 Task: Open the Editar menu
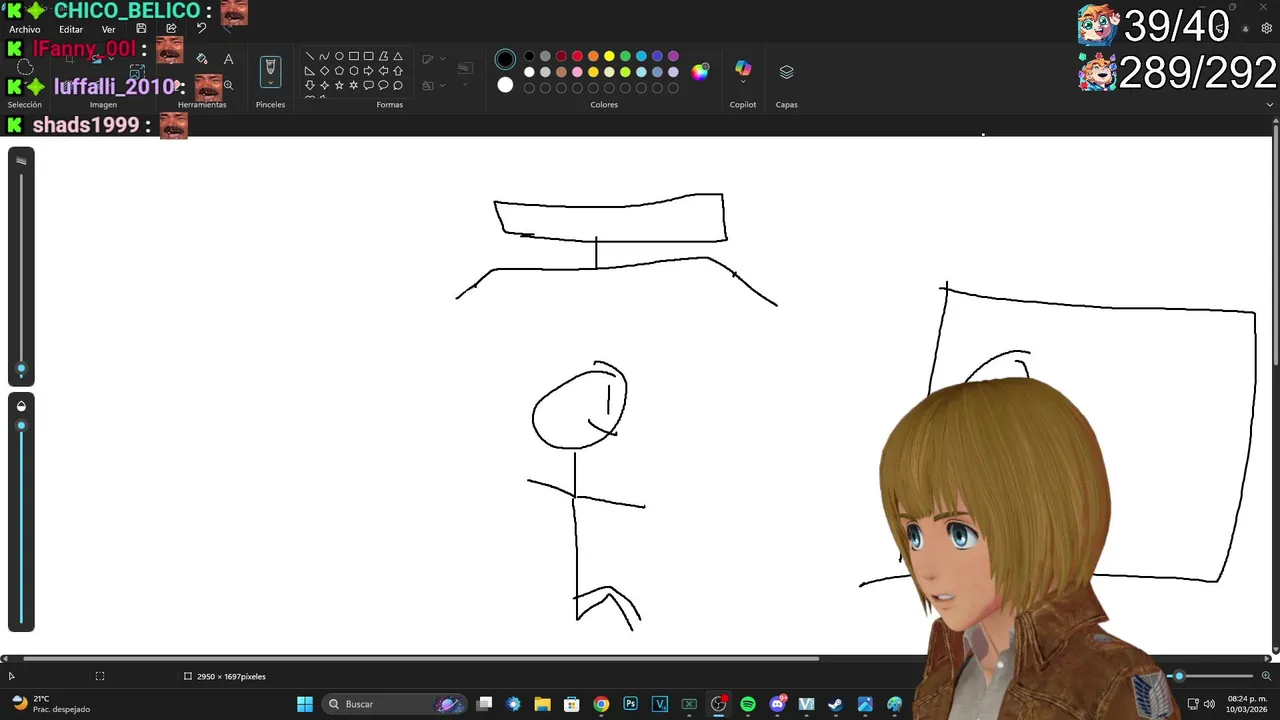coord(70,29)
